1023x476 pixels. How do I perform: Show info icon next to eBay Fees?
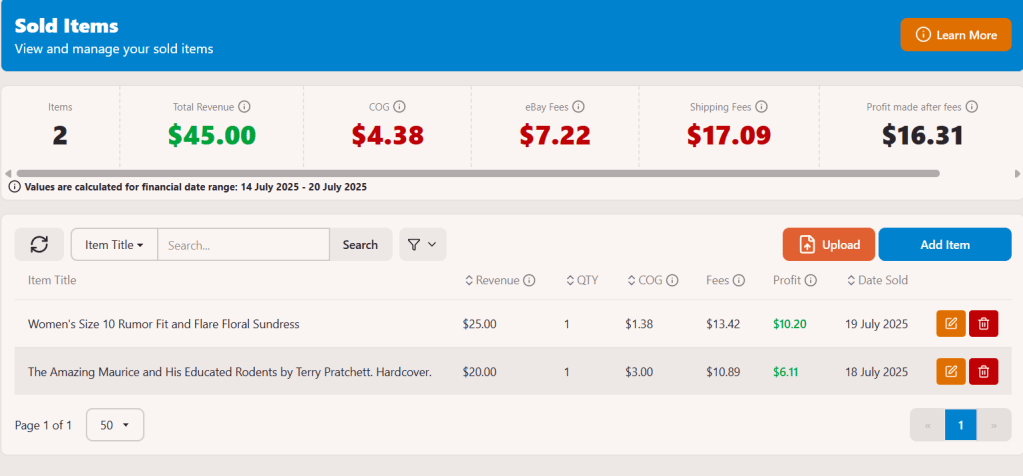point(578,106)
